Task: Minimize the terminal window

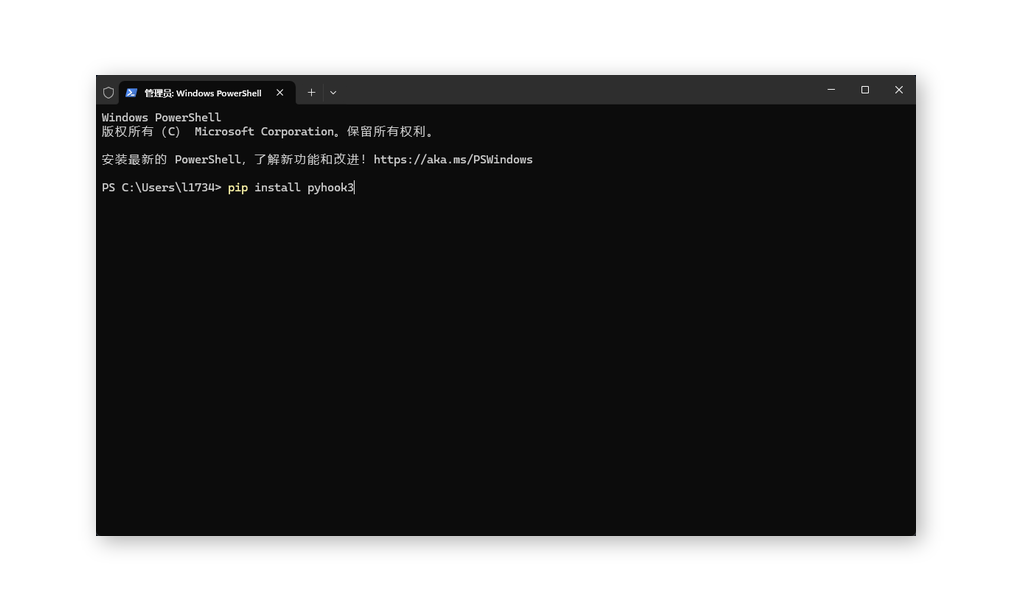Action: coord(831,90)
